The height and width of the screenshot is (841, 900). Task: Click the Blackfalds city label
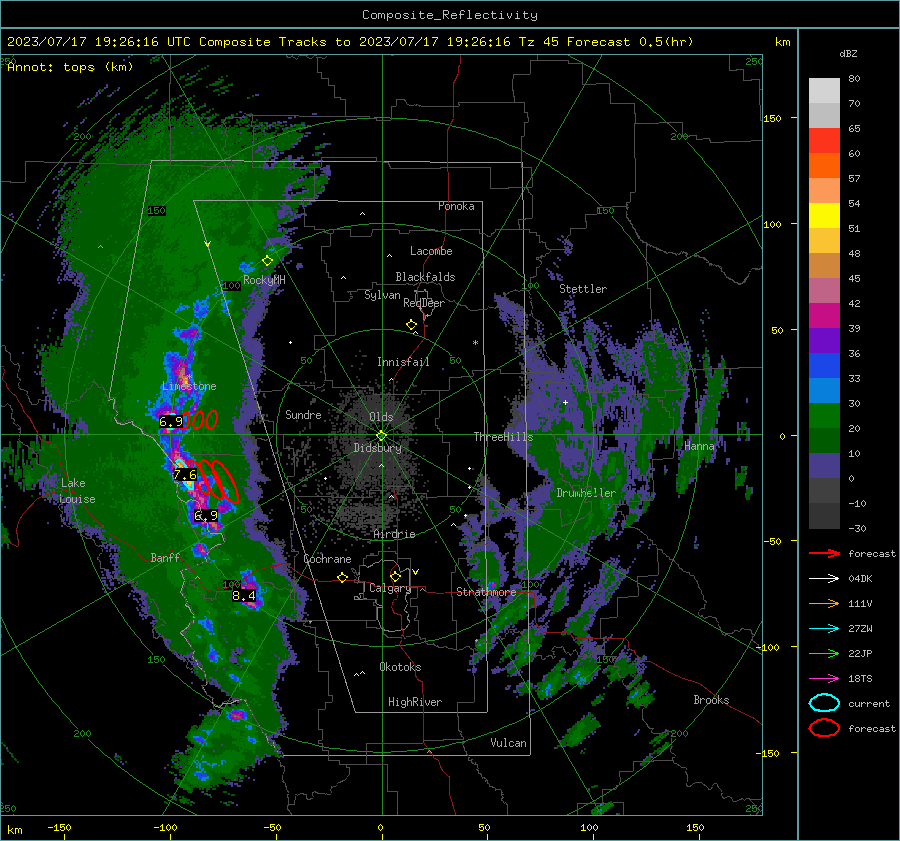pos(425,277)
